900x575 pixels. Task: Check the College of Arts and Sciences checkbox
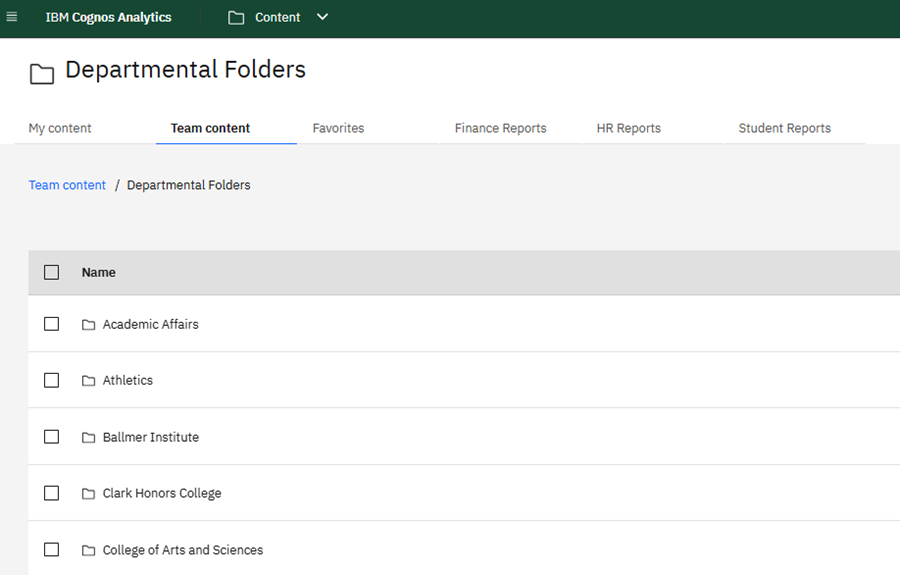point(52,550)
